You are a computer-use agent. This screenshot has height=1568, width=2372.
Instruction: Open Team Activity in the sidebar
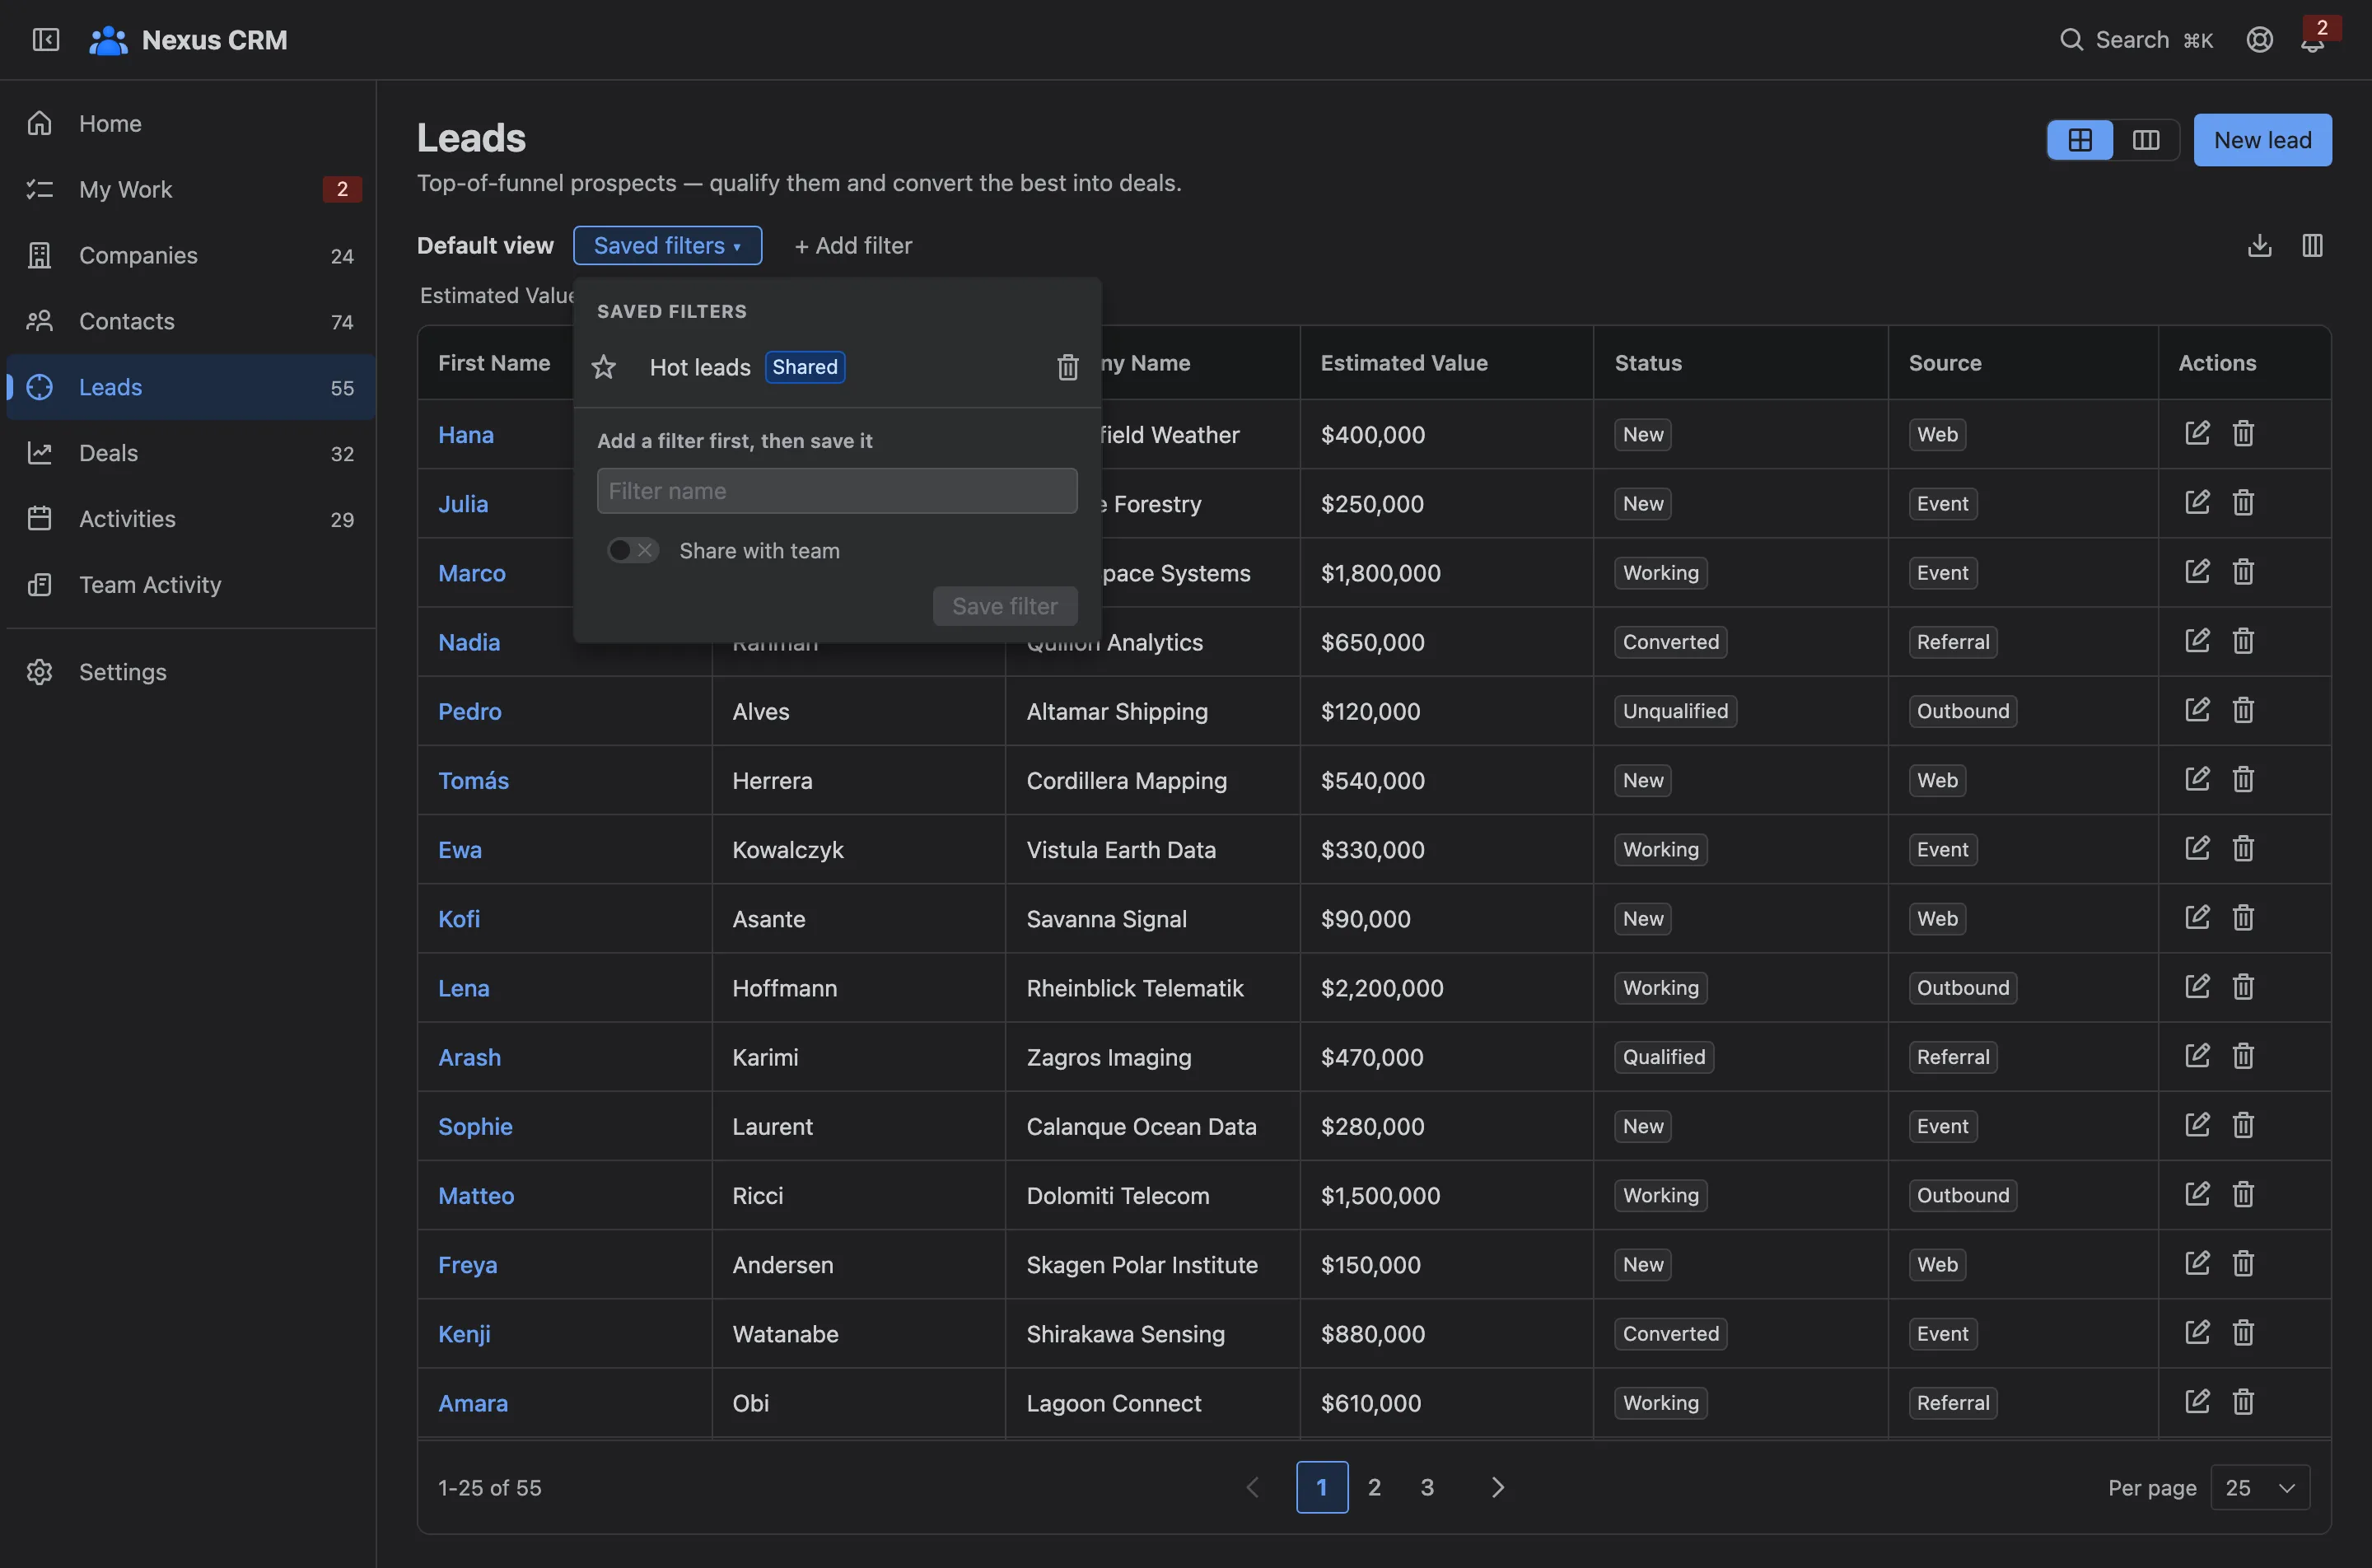[190, 584]
